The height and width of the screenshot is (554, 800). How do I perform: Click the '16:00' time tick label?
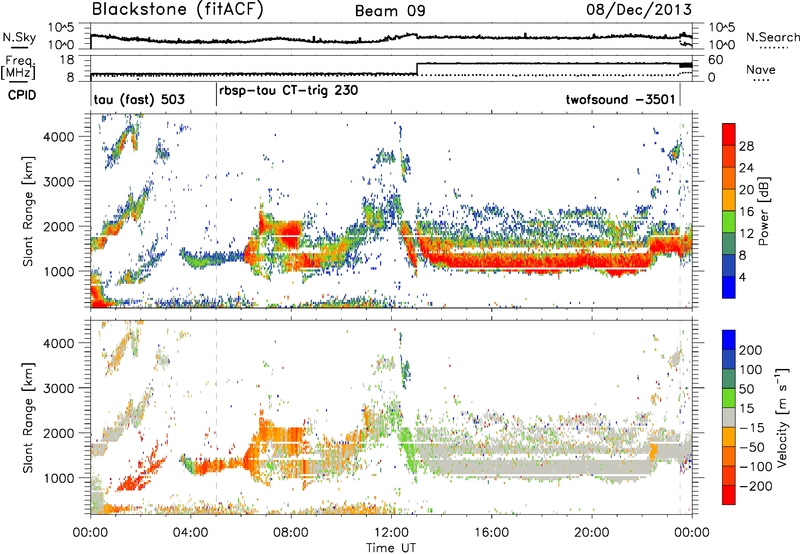(491, 533)
